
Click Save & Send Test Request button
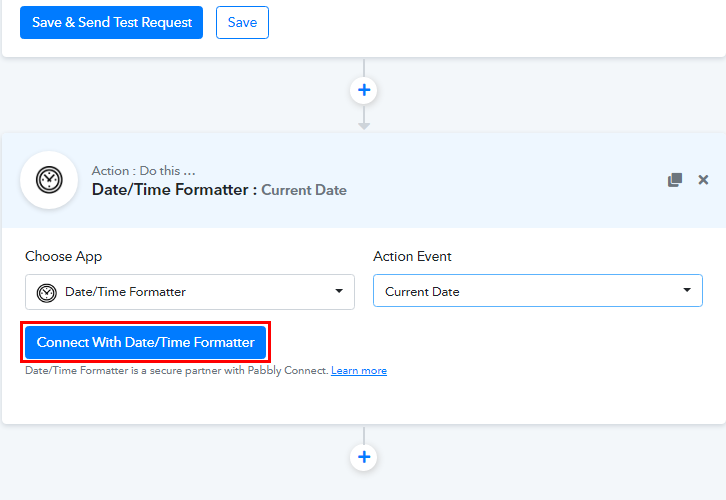[x=111, y=22]
